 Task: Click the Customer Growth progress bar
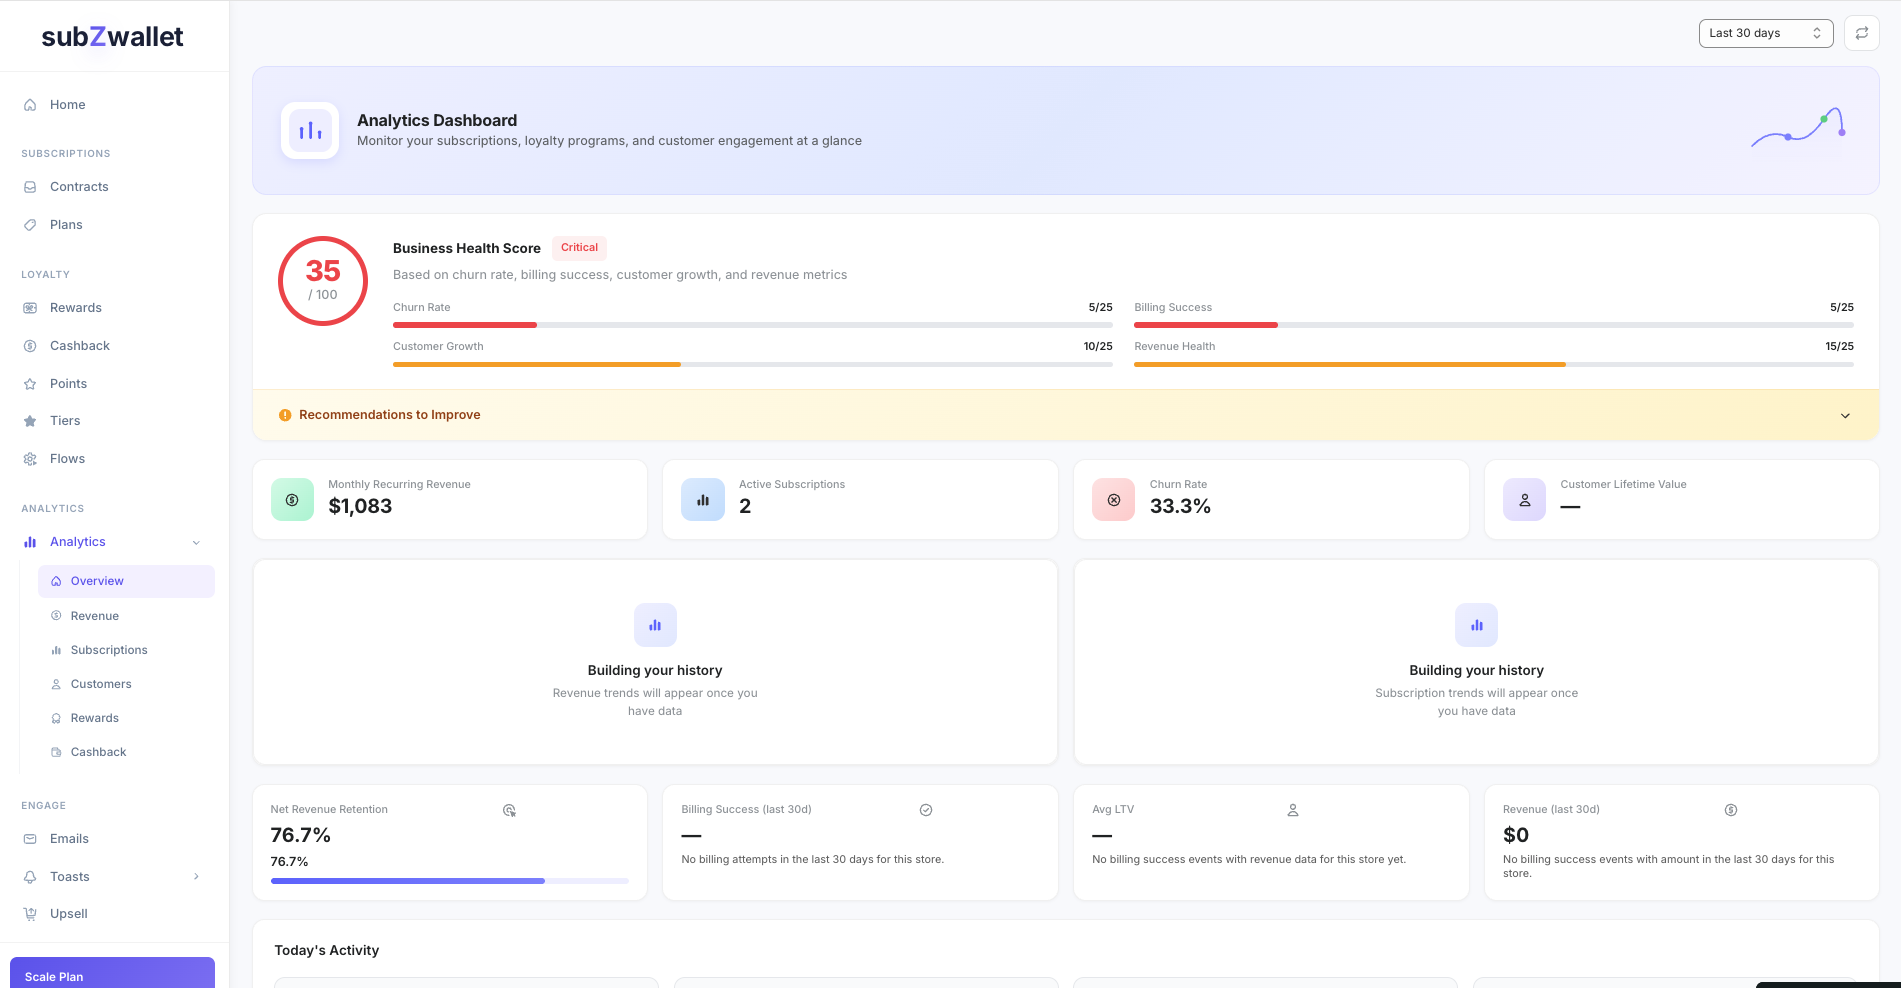[x=753, y=364]
